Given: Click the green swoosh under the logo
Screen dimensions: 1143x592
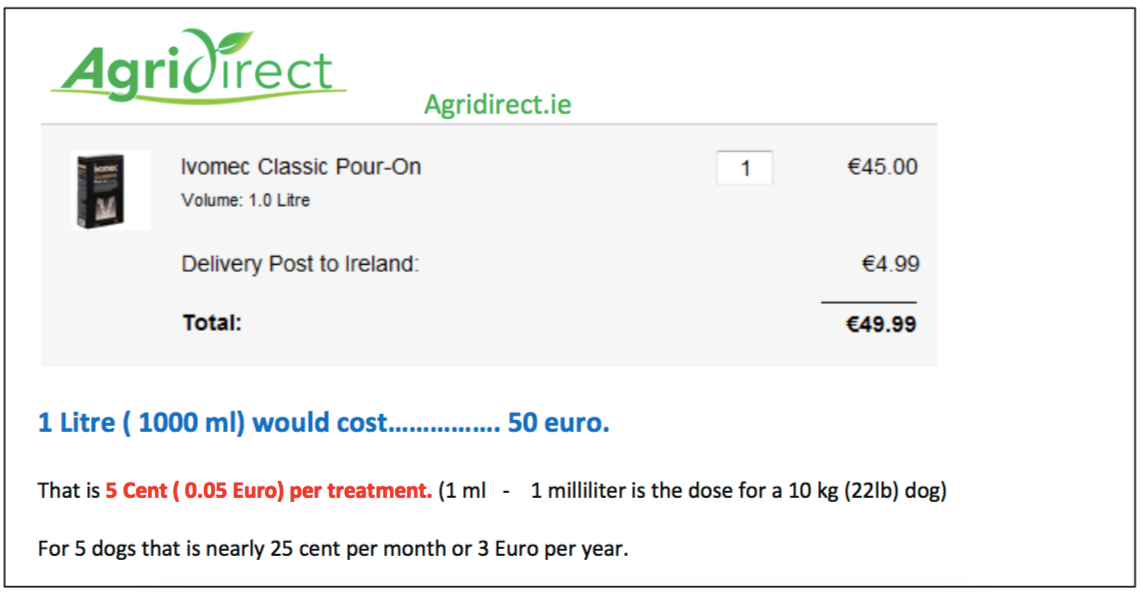Looking at the screenshot, I should (x=199, y=95).
